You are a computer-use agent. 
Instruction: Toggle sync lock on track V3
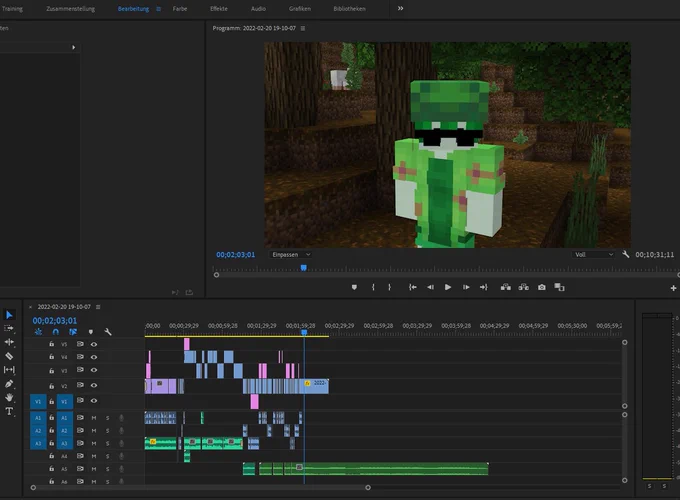80,370
